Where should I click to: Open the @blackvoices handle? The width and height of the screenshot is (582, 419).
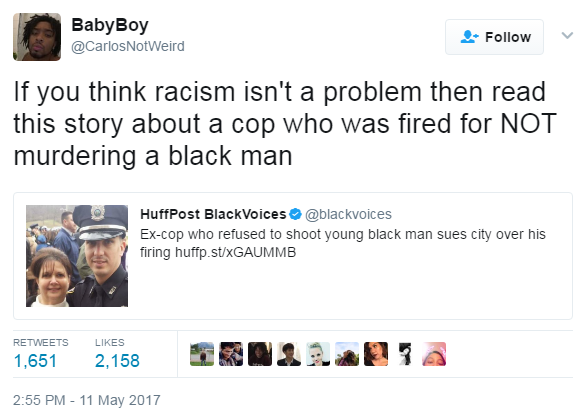348,214
